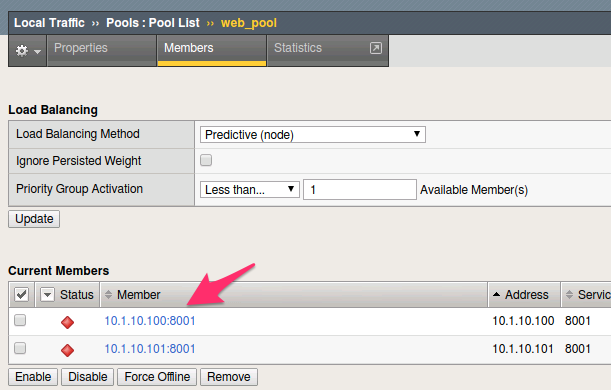This screenshot has width=611, height=390.
Task: Click the Load Balancing Method label
Action: click(78, 134)
